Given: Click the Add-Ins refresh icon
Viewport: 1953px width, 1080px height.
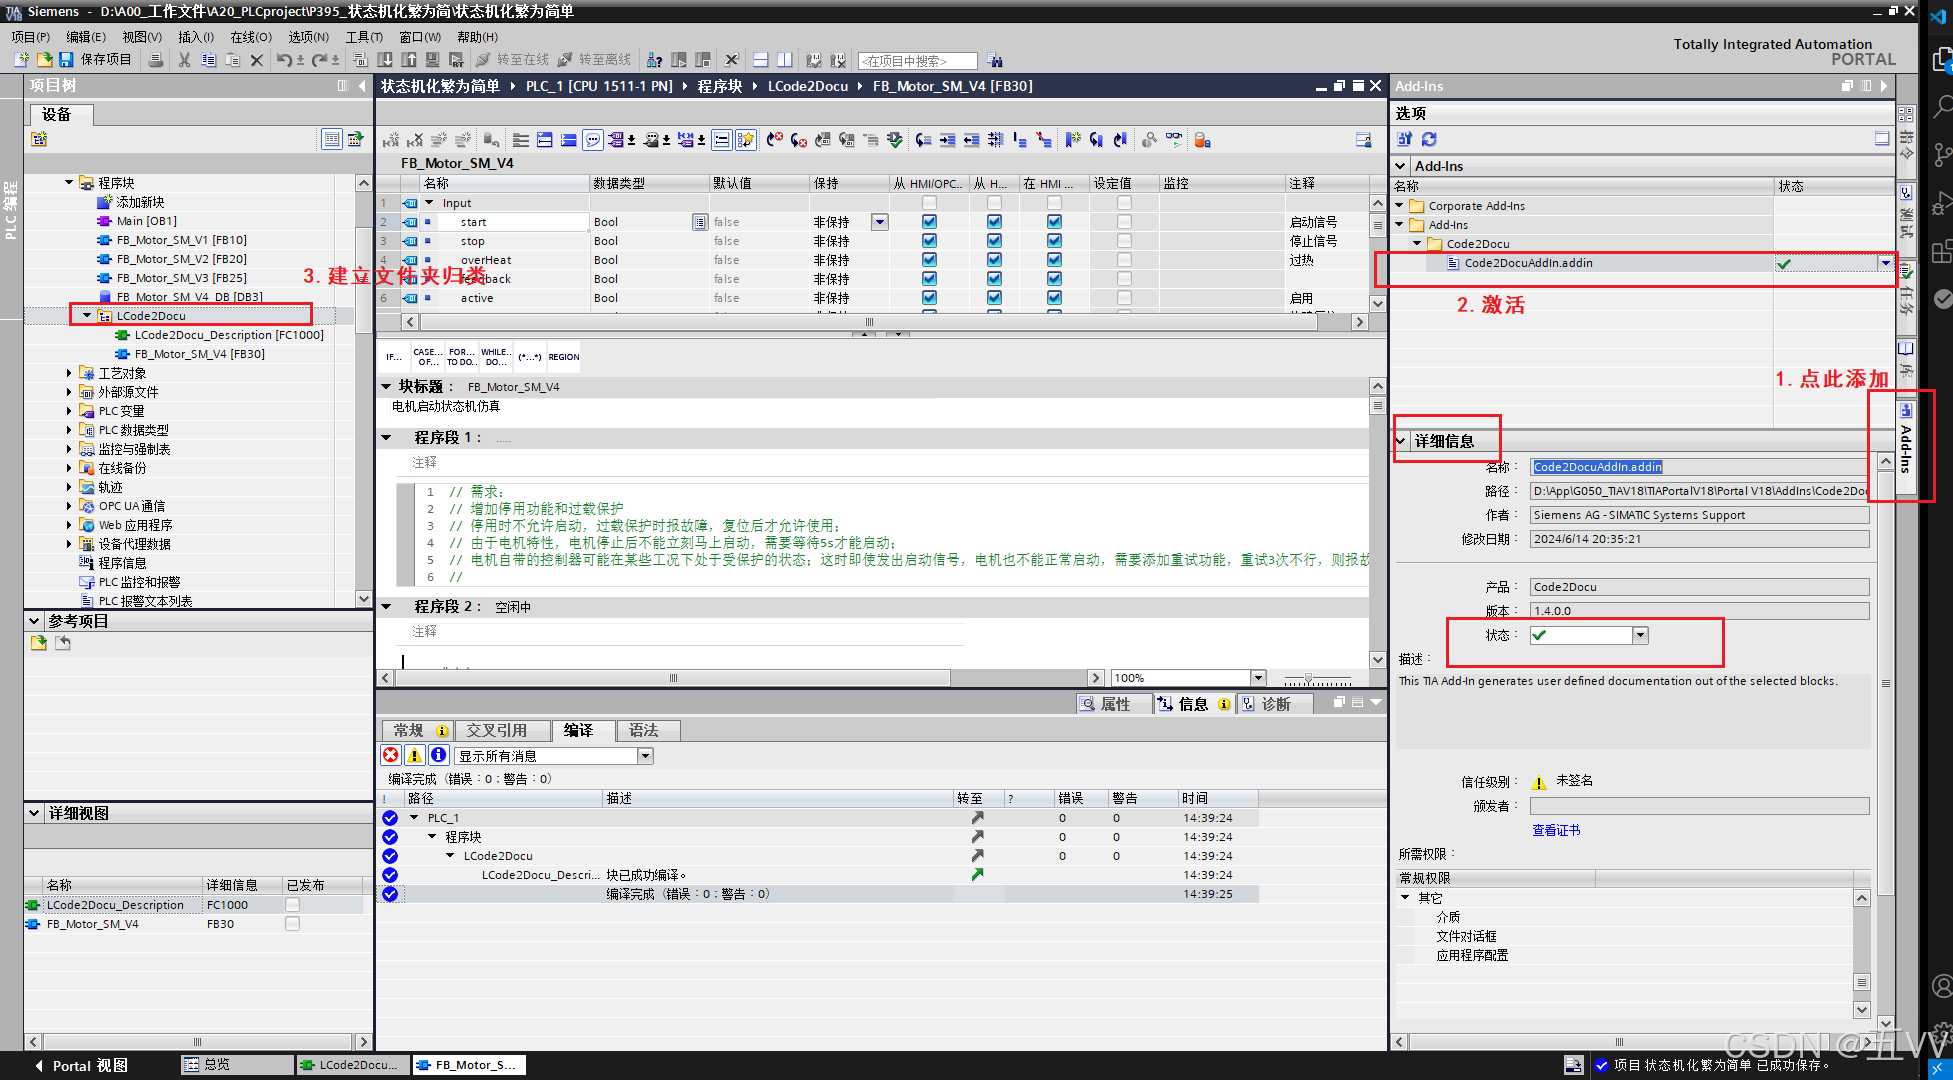Looking at the screenshot, I should (x=1429, y=139).
